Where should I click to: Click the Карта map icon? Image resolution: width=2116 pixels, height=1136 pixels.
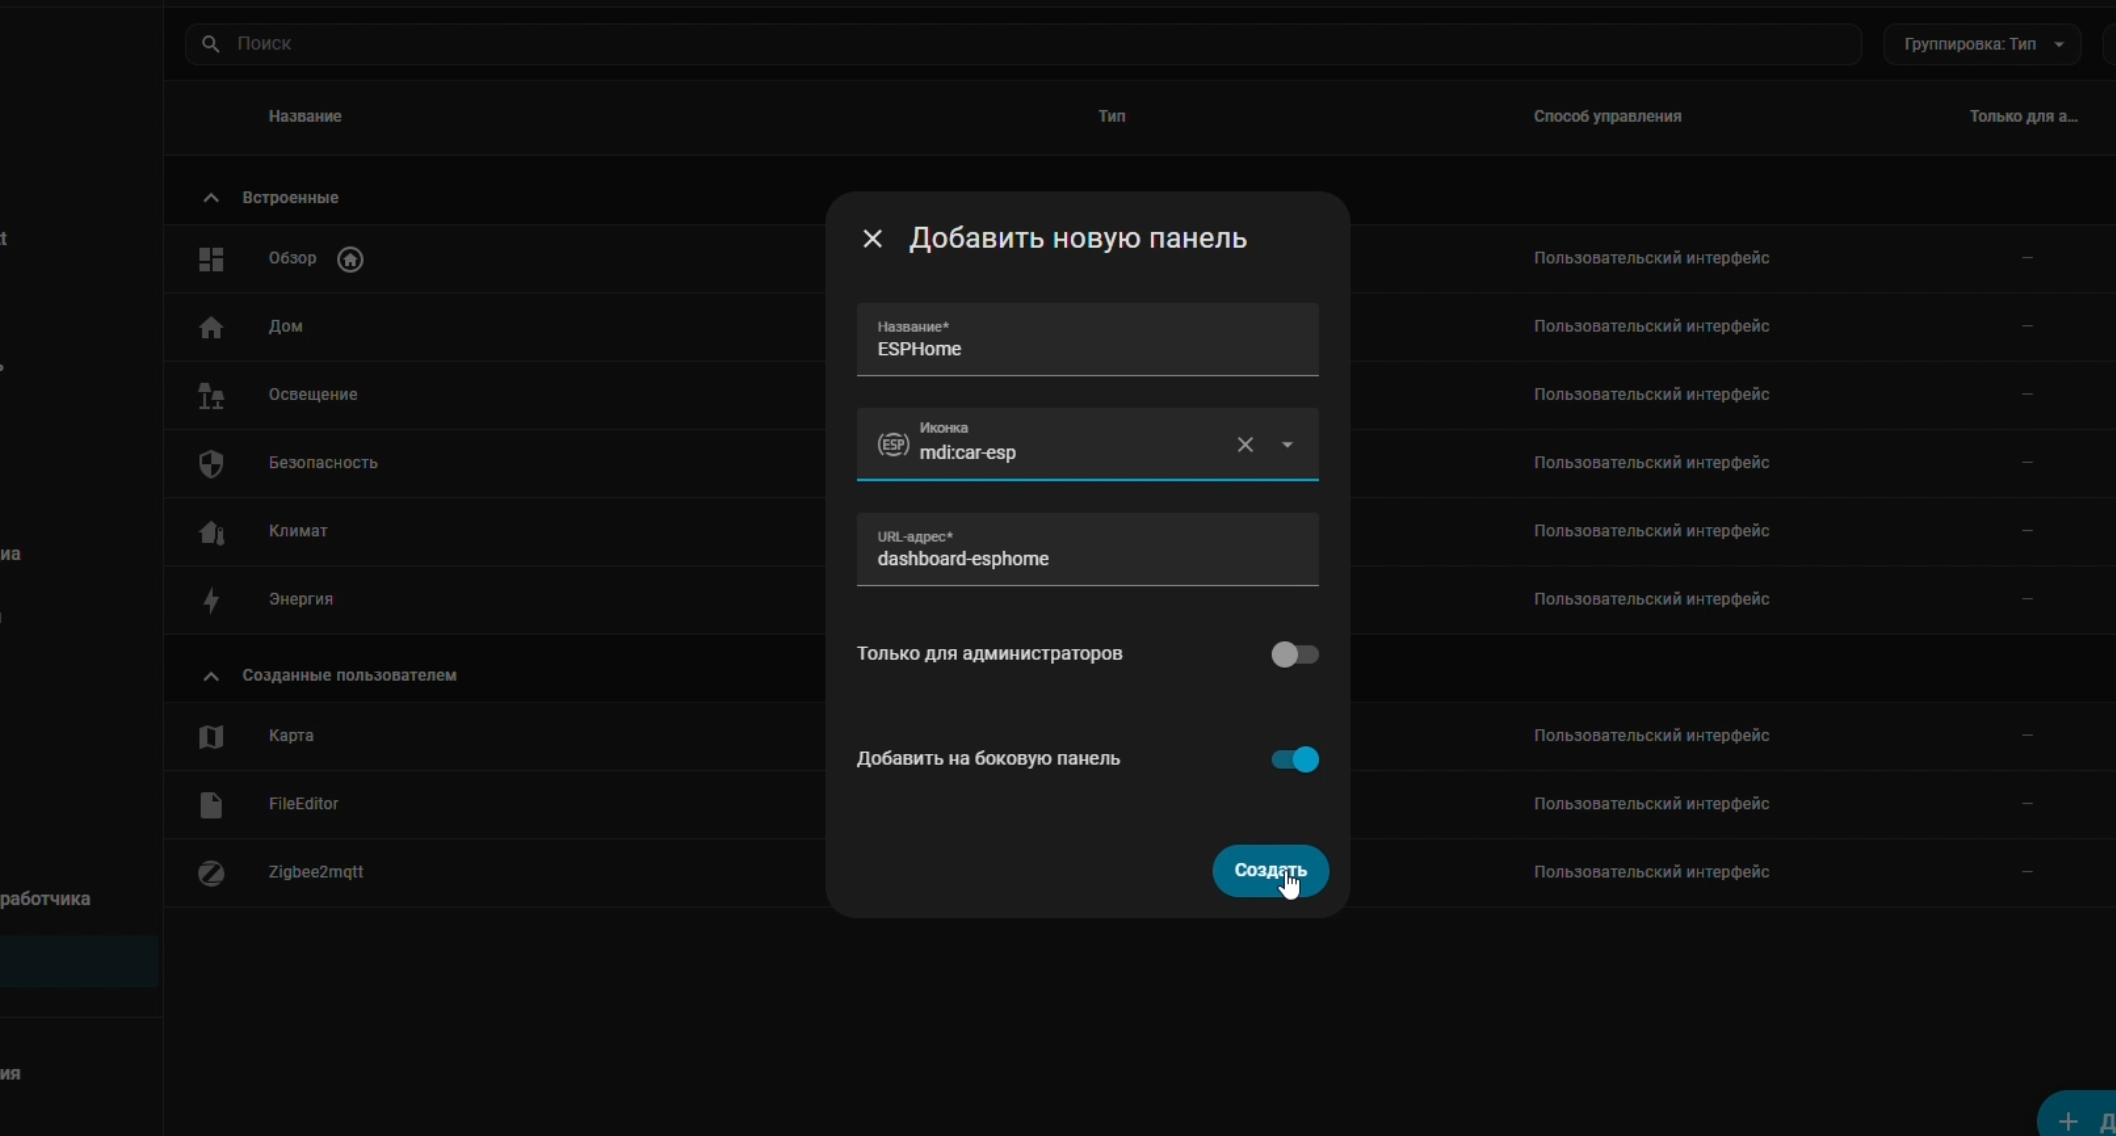[211, 737]
